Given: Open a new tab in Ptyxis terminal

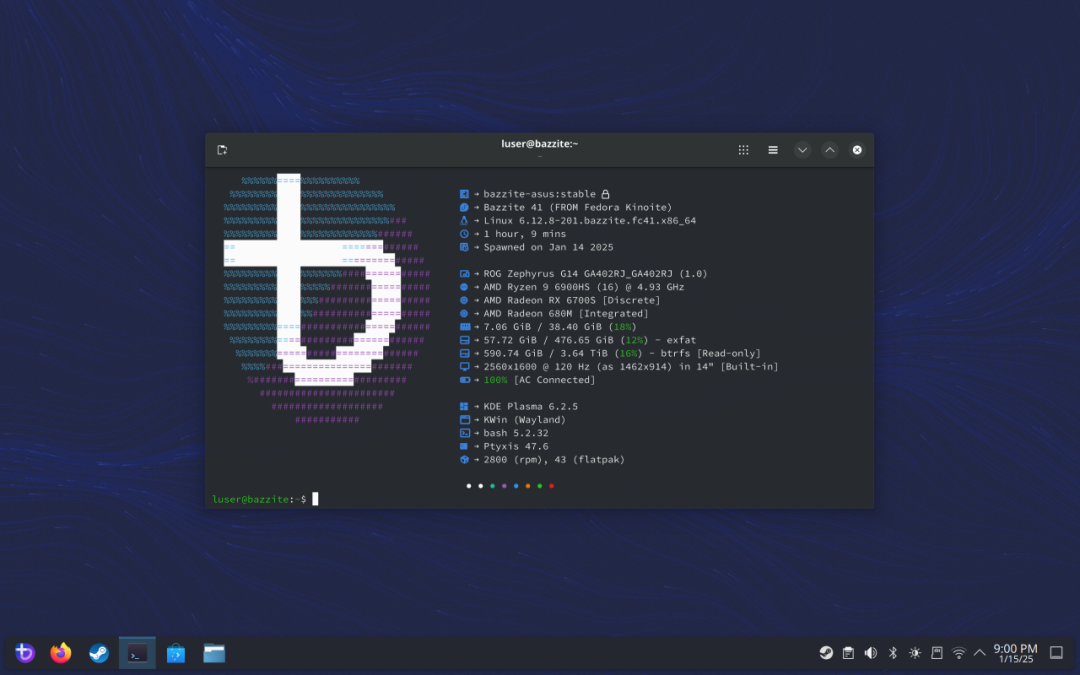Looking at the screenshot, I should pyautogui.click(x=222, y=150).
